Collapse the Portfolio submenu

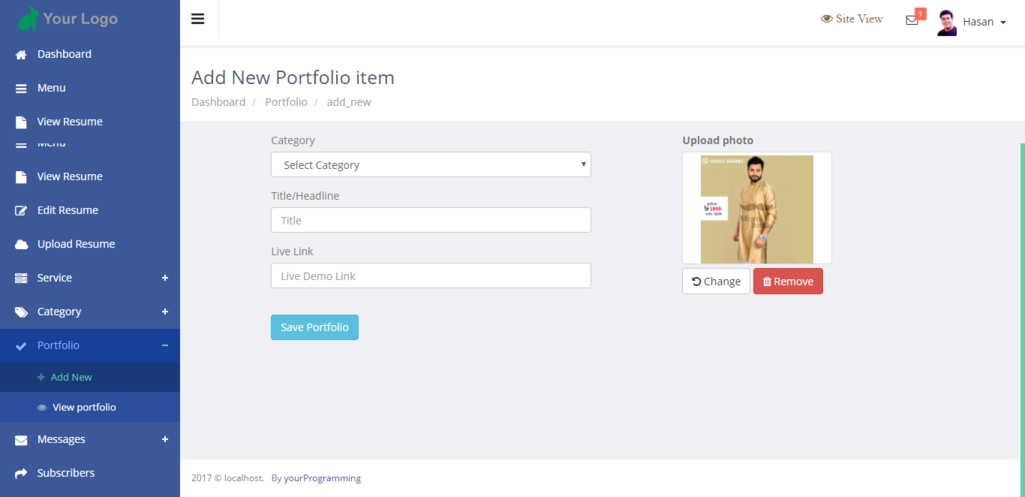[165, 345]
